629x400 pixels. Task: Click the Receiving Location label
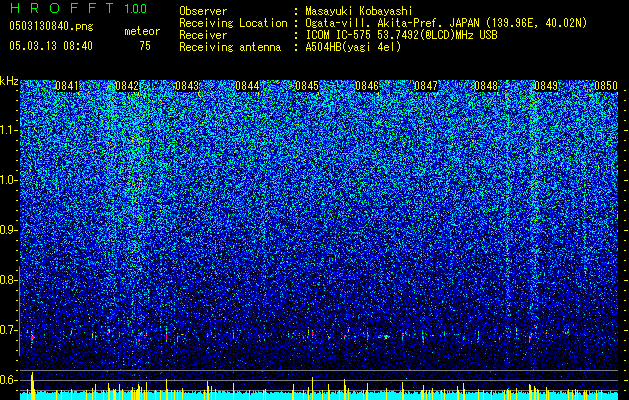click(x=233, y=23)
